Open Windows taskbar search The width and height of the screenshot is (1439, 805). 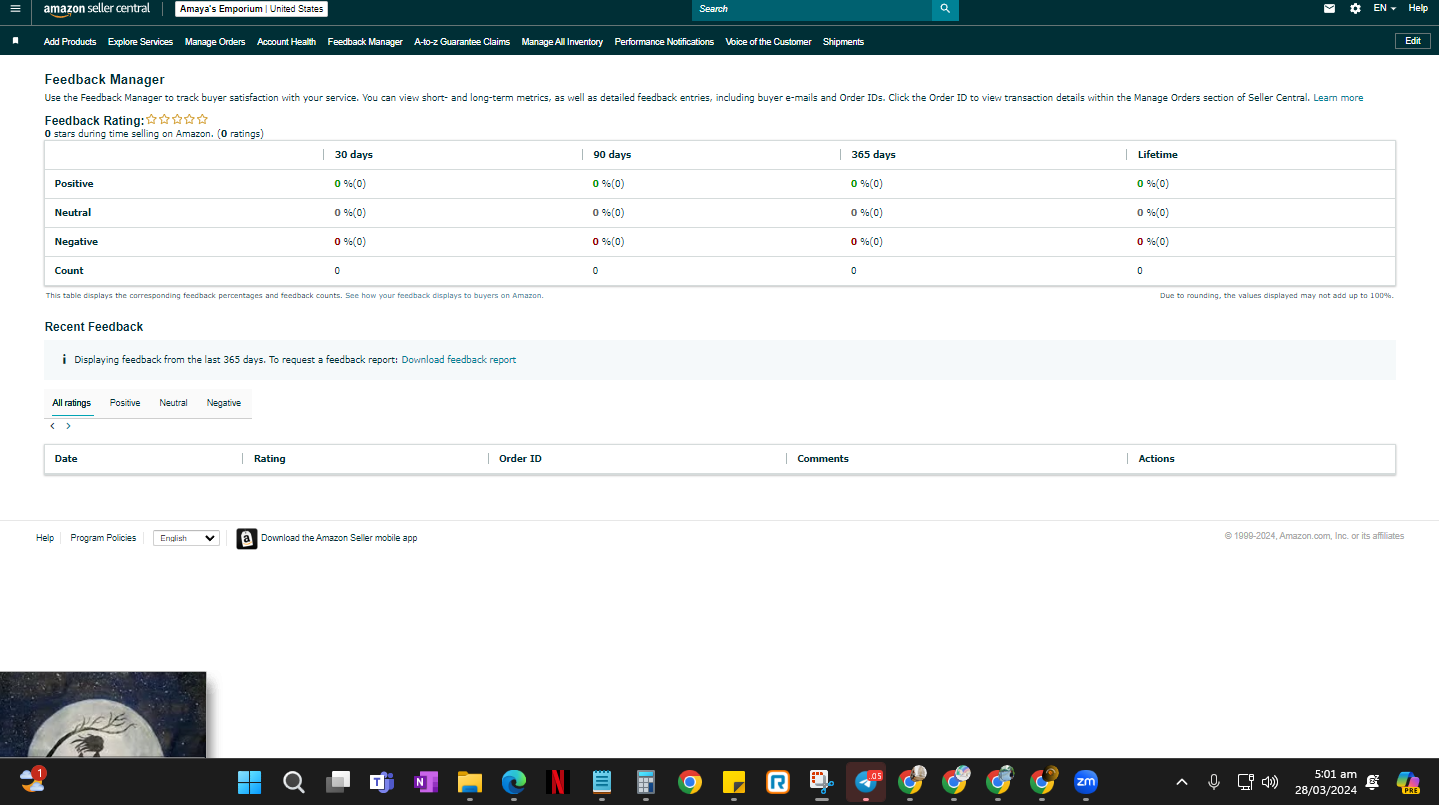pos(294,782)
